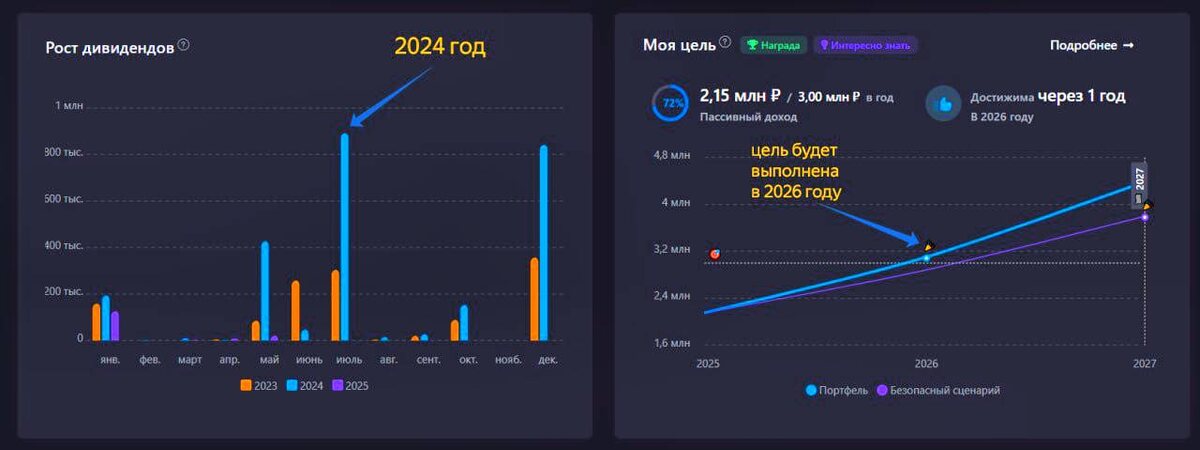The height and width of the screenshot is (450, 1200).
Task: Click the 4,8 млн axis label
Action: (673, 156)
